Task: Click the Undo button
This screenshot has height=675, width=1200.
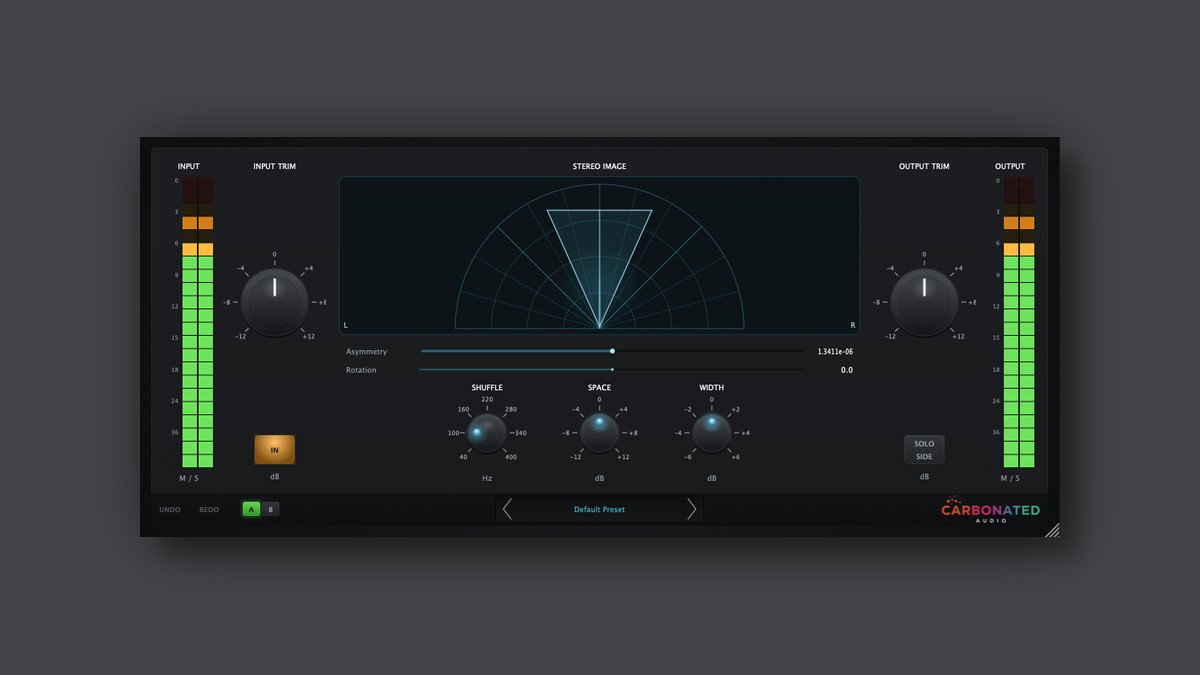Action: 170,510
